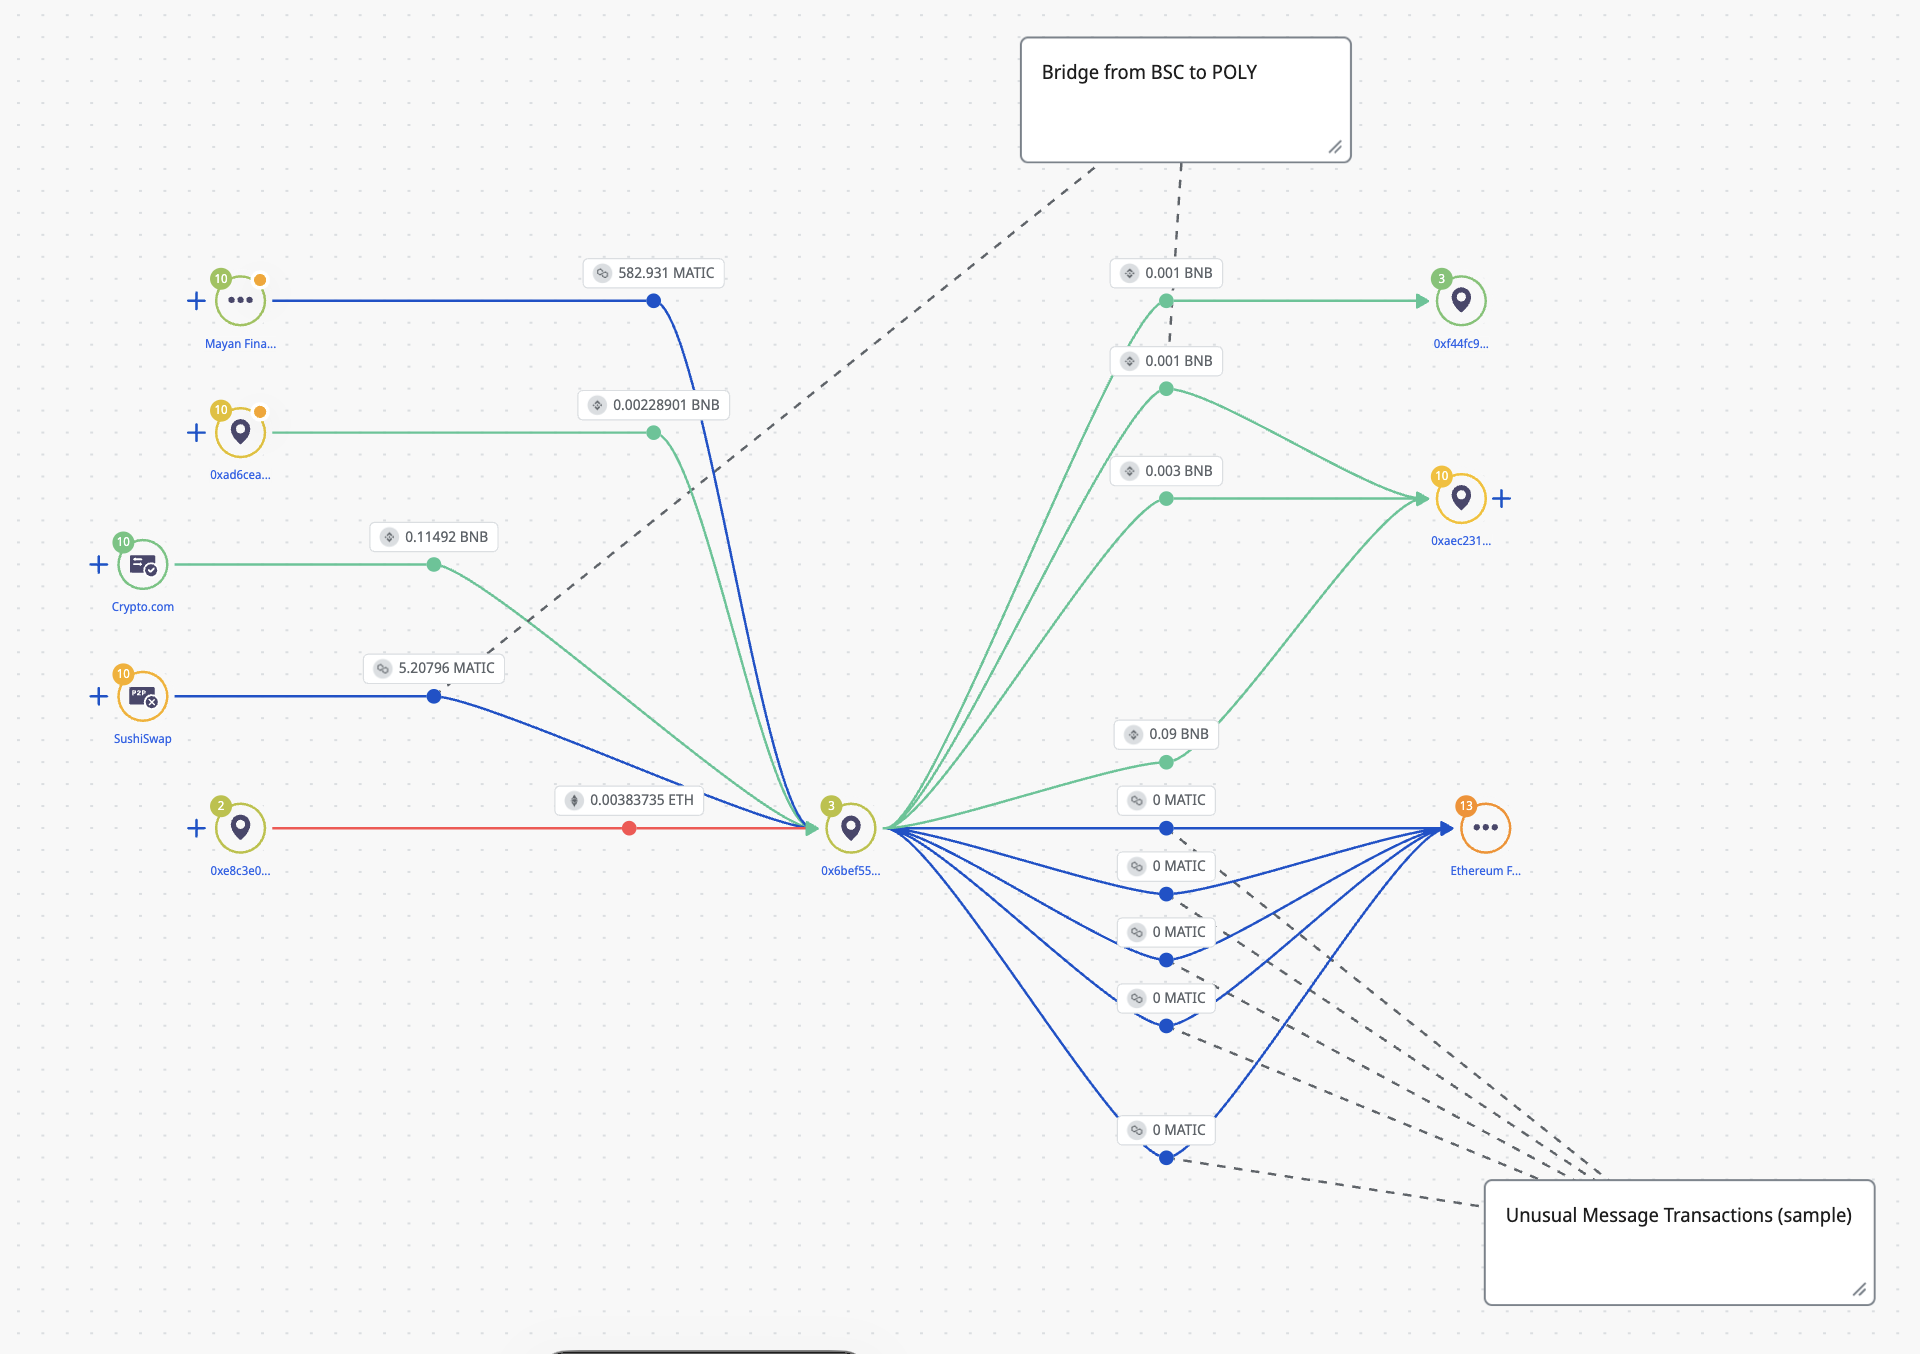
Task: Expand Mayan Finance node connections
Action: point(195,299)
